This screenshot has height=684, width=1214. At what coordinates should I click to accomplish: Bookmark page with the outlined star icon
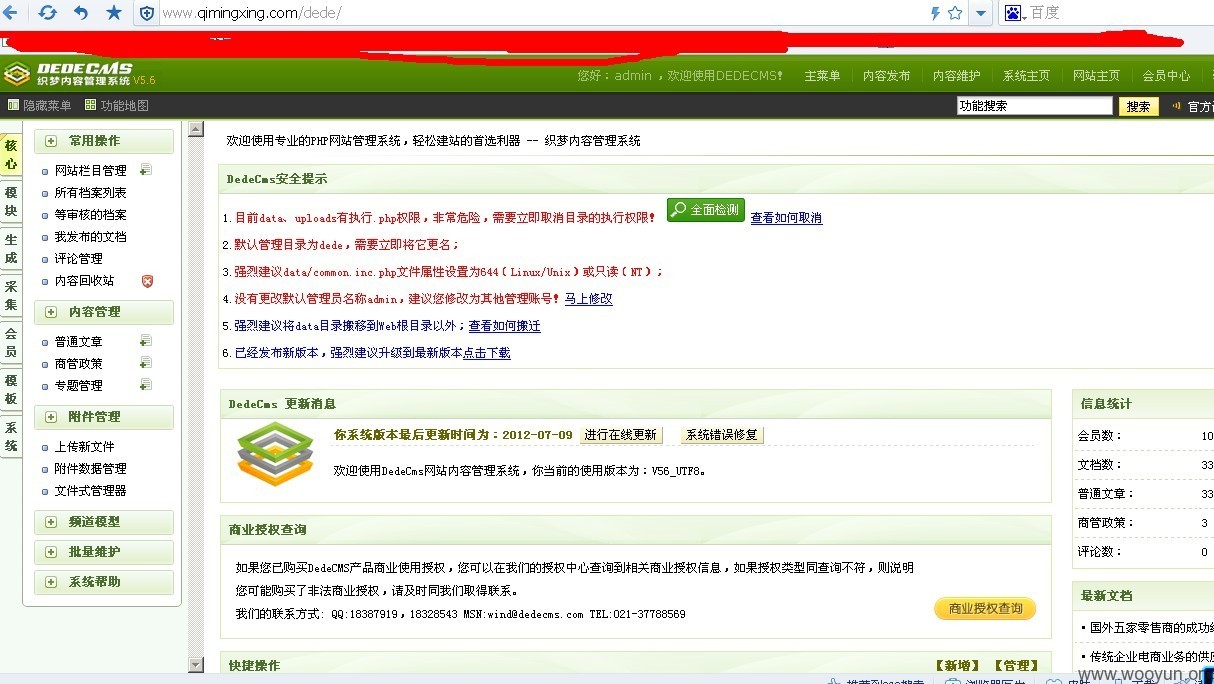(x=955, y=13)
